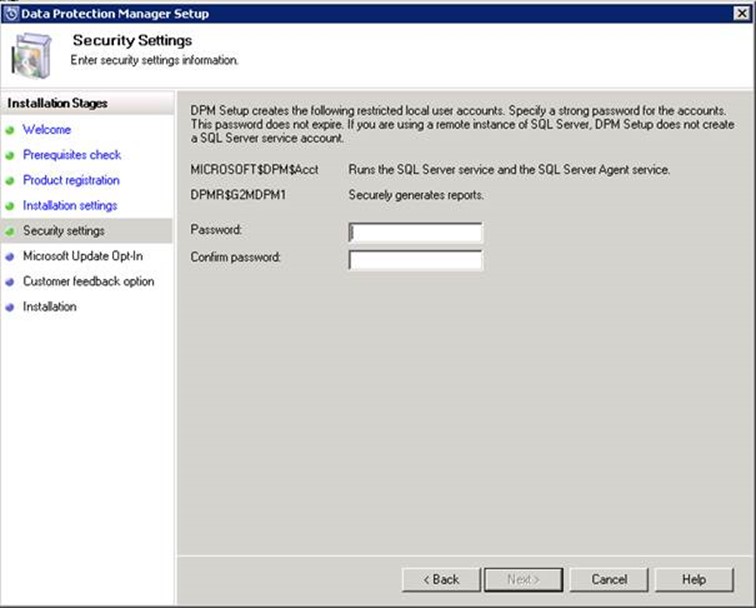Click the green bullet beside Installation settings
Viewport: 756px width, 608px height.
pos(10,206)
